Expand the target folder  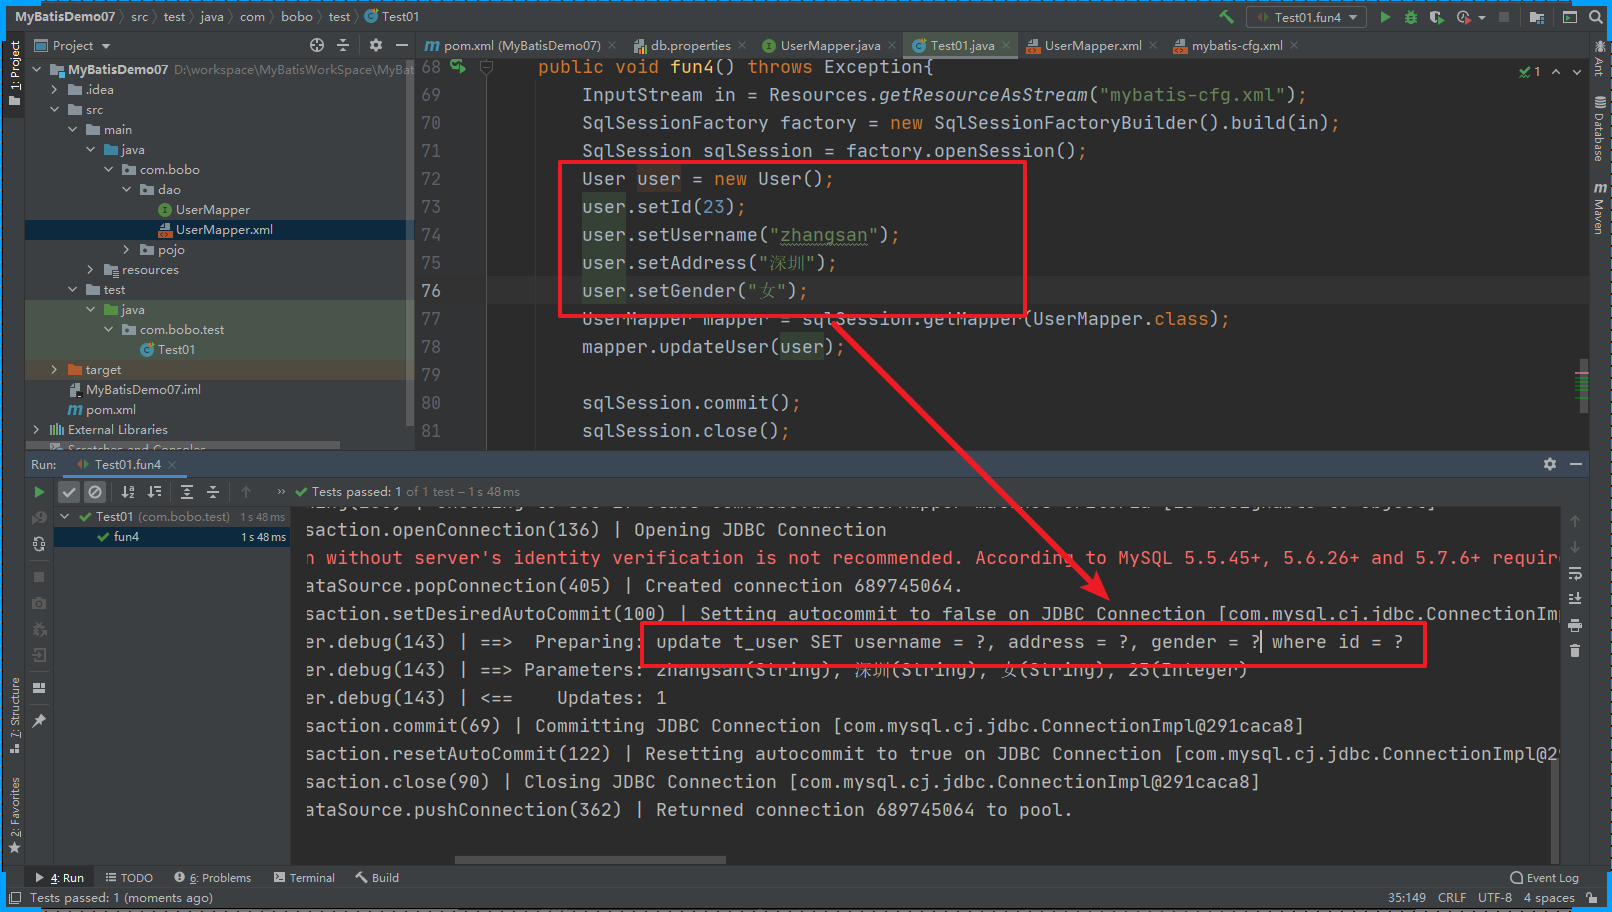55,370
